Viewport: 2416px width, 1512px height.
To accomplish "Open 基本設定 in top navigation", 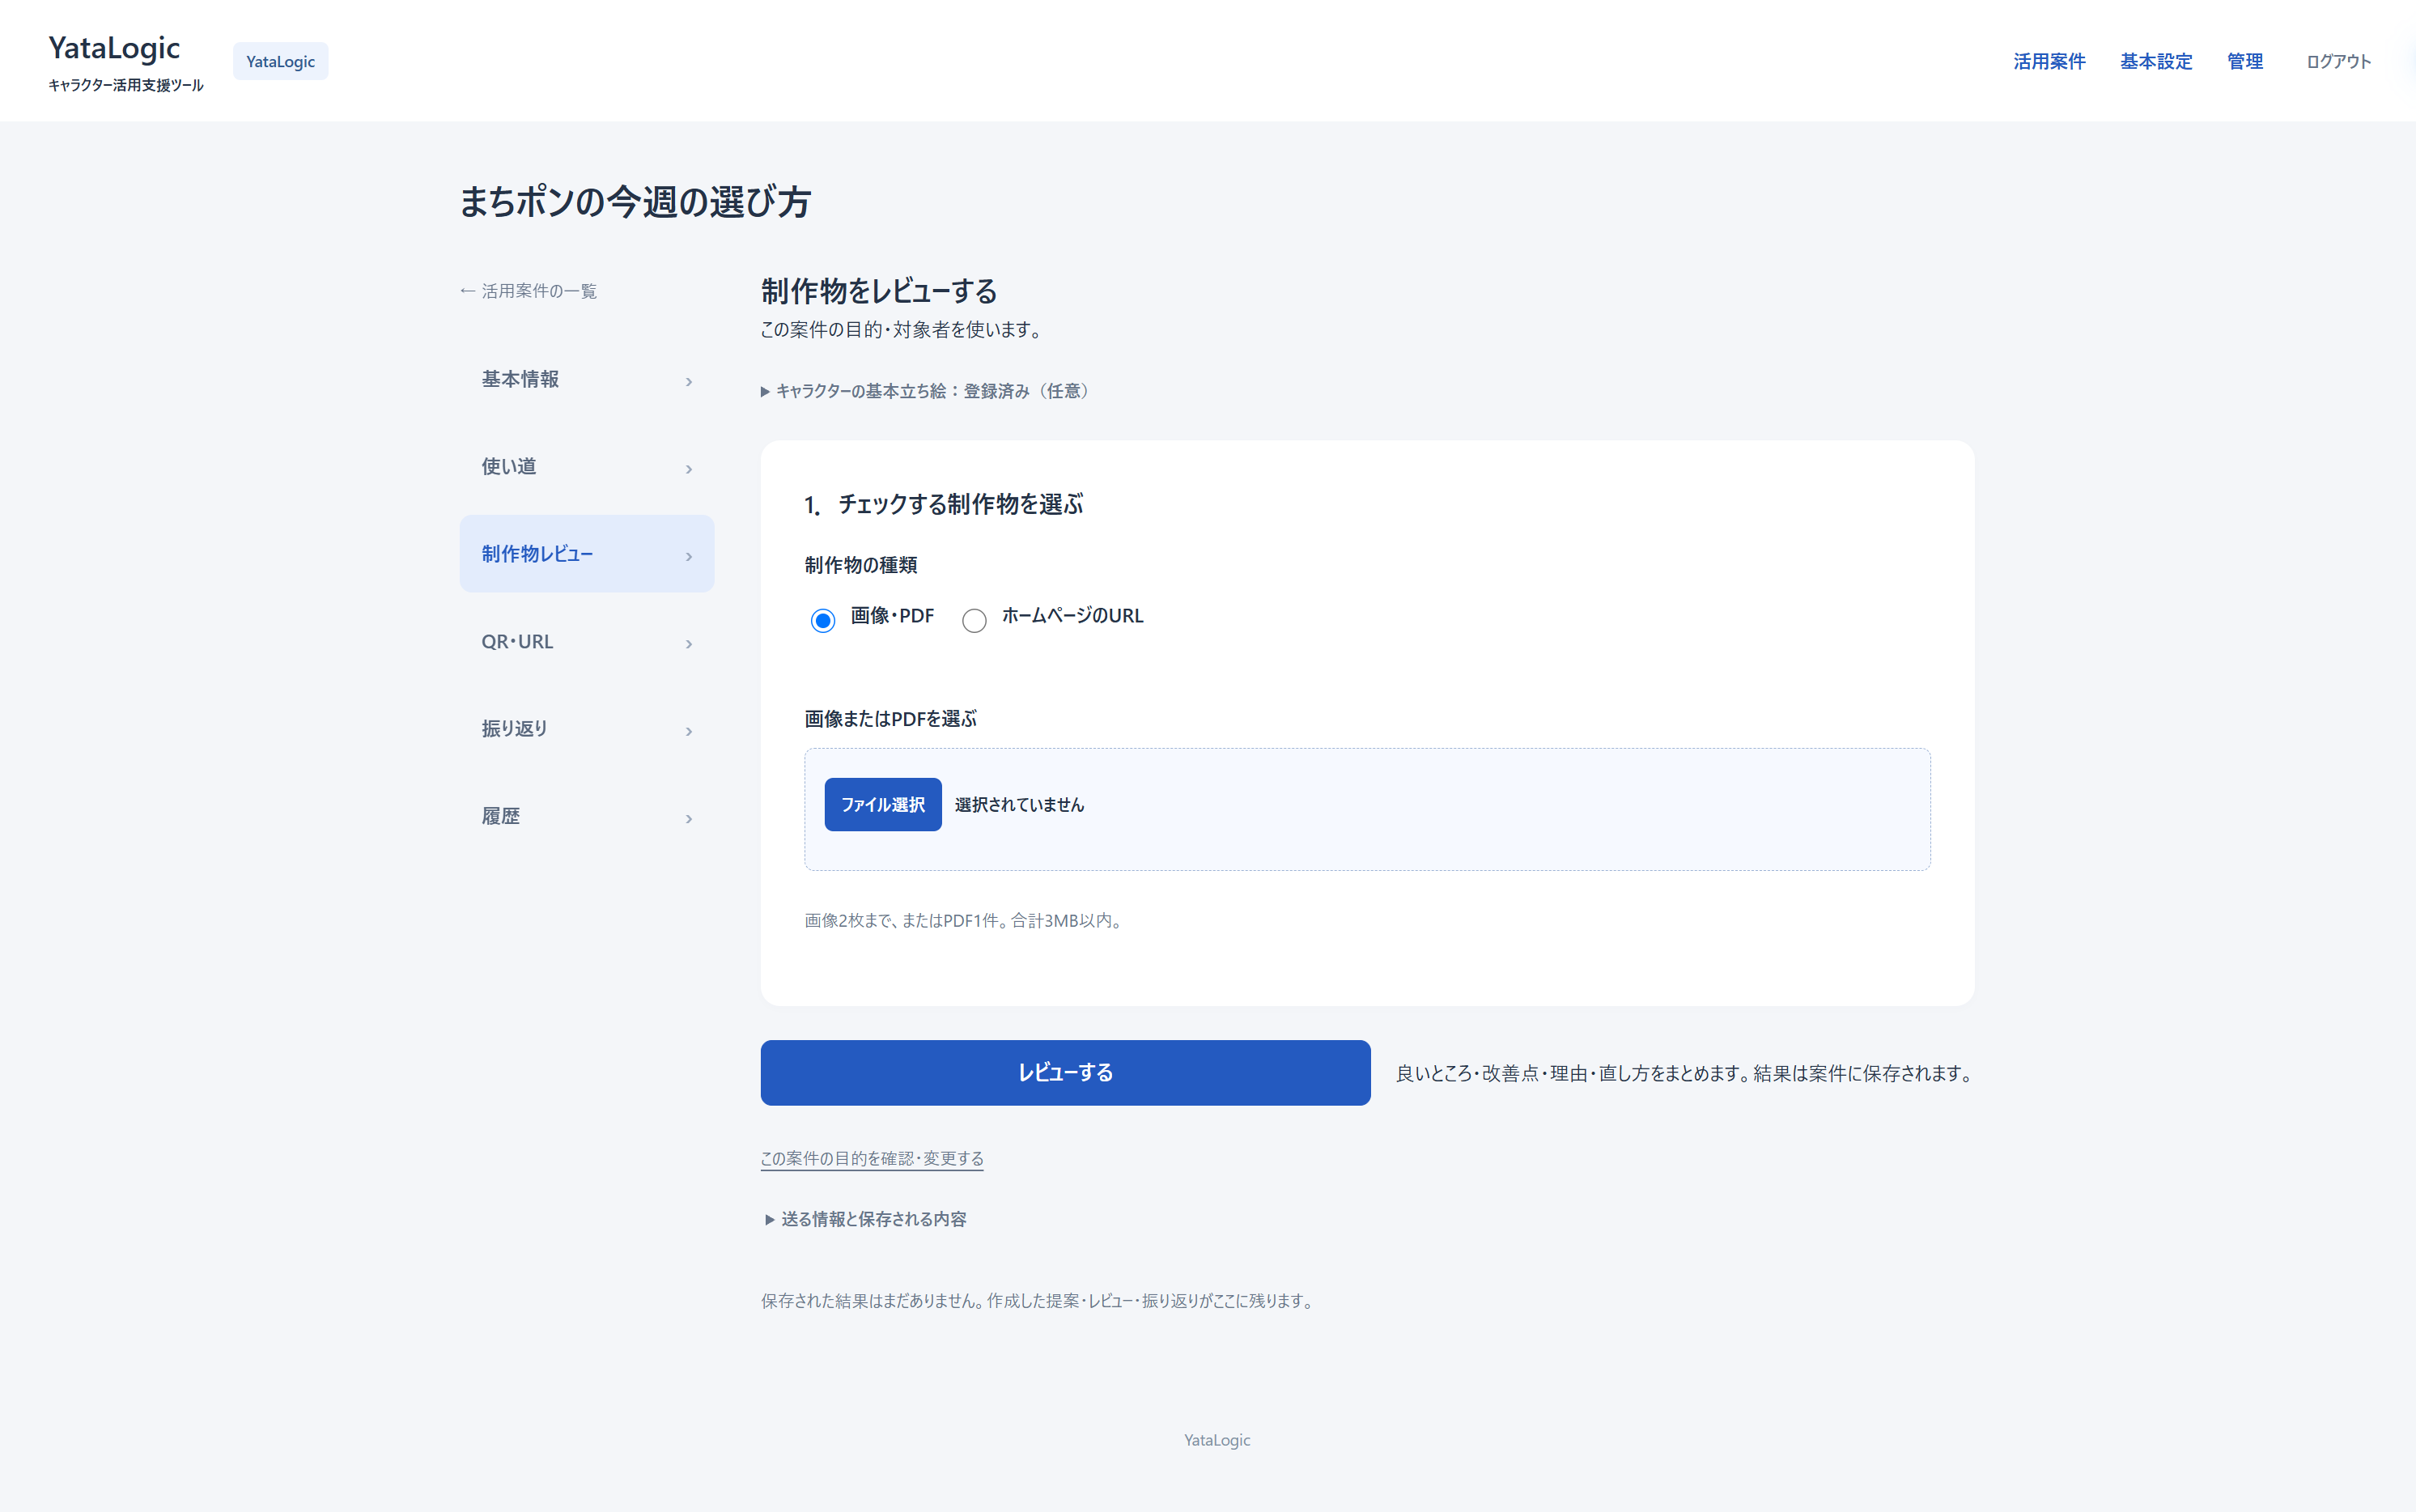I will (2156, 61).
